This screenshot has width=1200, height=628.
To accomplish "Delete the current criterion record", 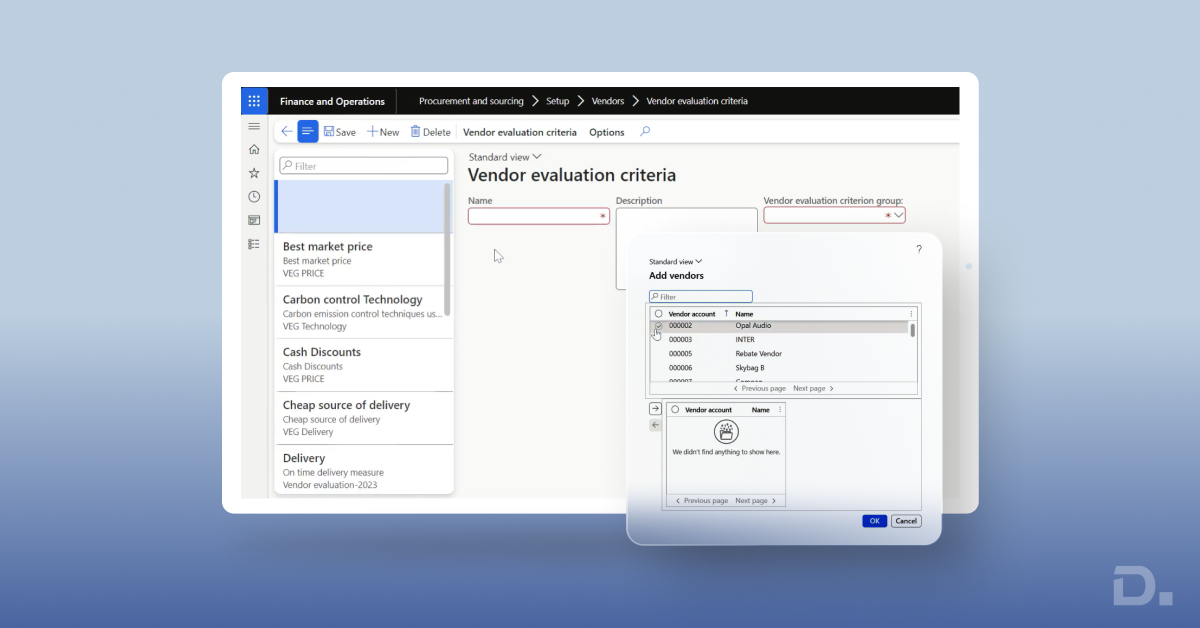I will pyautogui.click(x=431, y=132).
